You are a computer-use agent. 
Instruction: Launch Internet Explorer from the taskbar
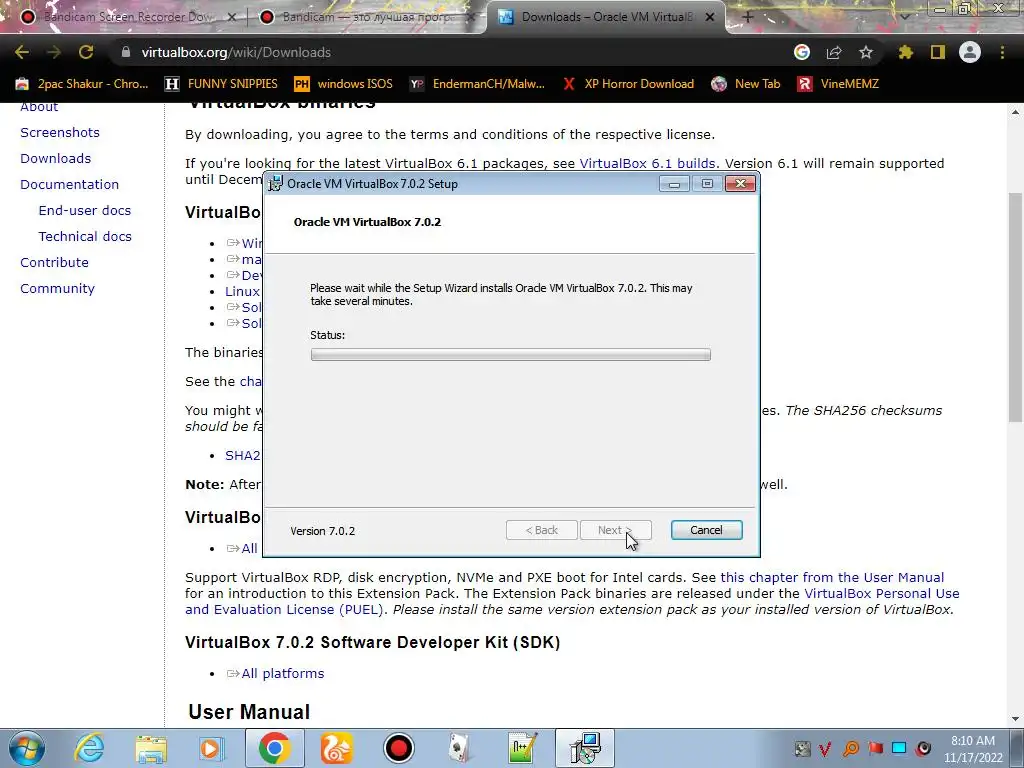tap(89, 748)
